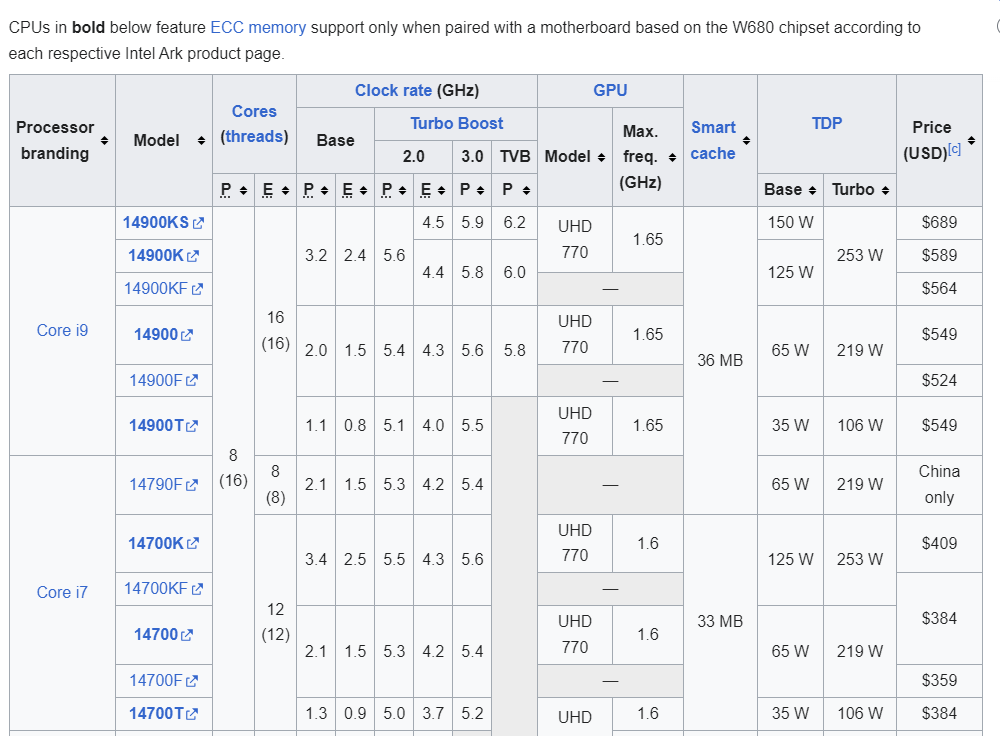Open the 14900 model link
1000x736 pixels.
163,335
